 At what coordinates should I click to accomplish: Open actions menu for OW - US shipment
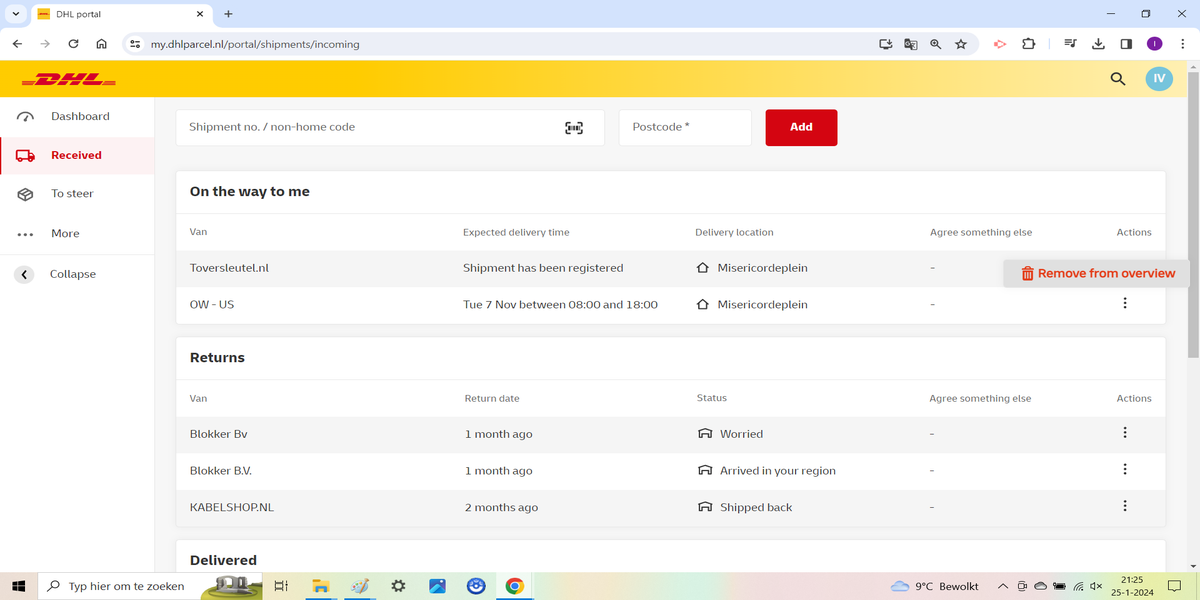[x=1125, y=304]
